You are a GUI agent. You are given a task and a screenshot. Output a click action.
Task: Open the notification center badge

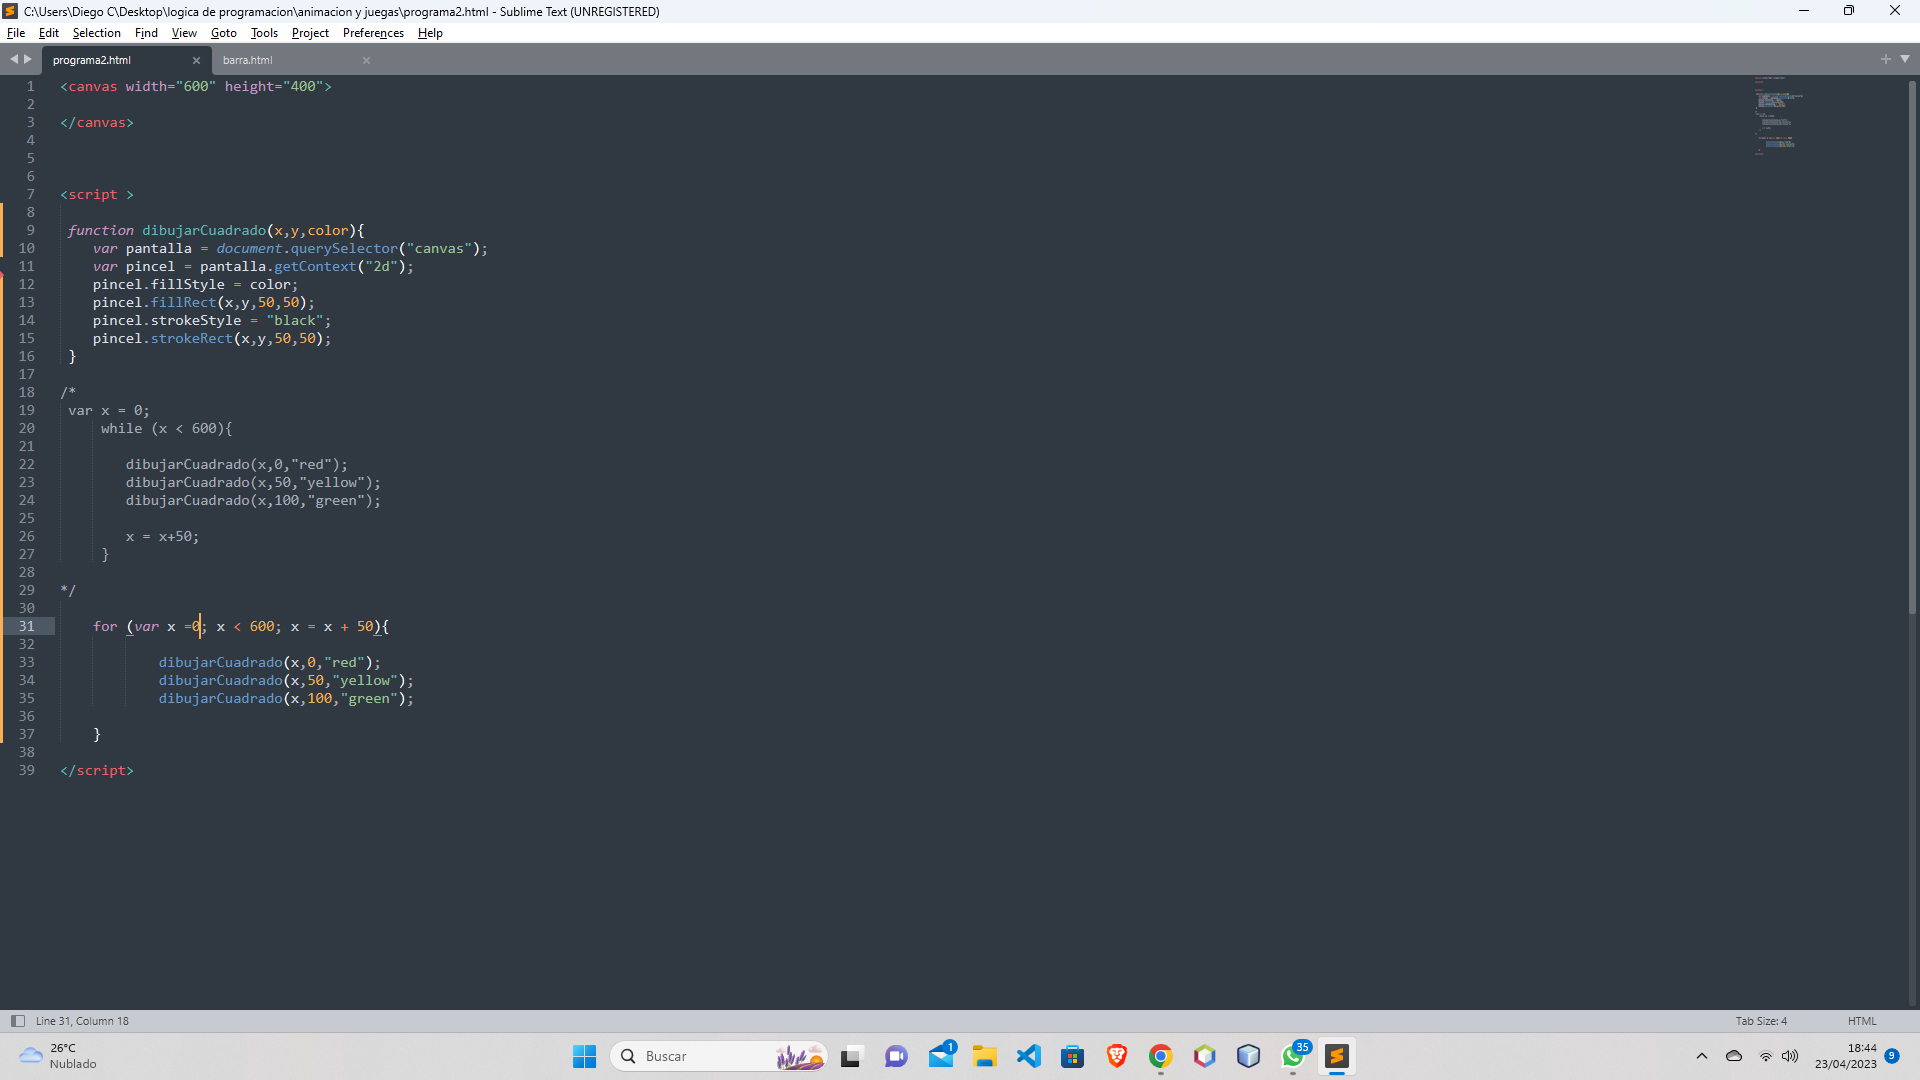pos(1892,1056)
